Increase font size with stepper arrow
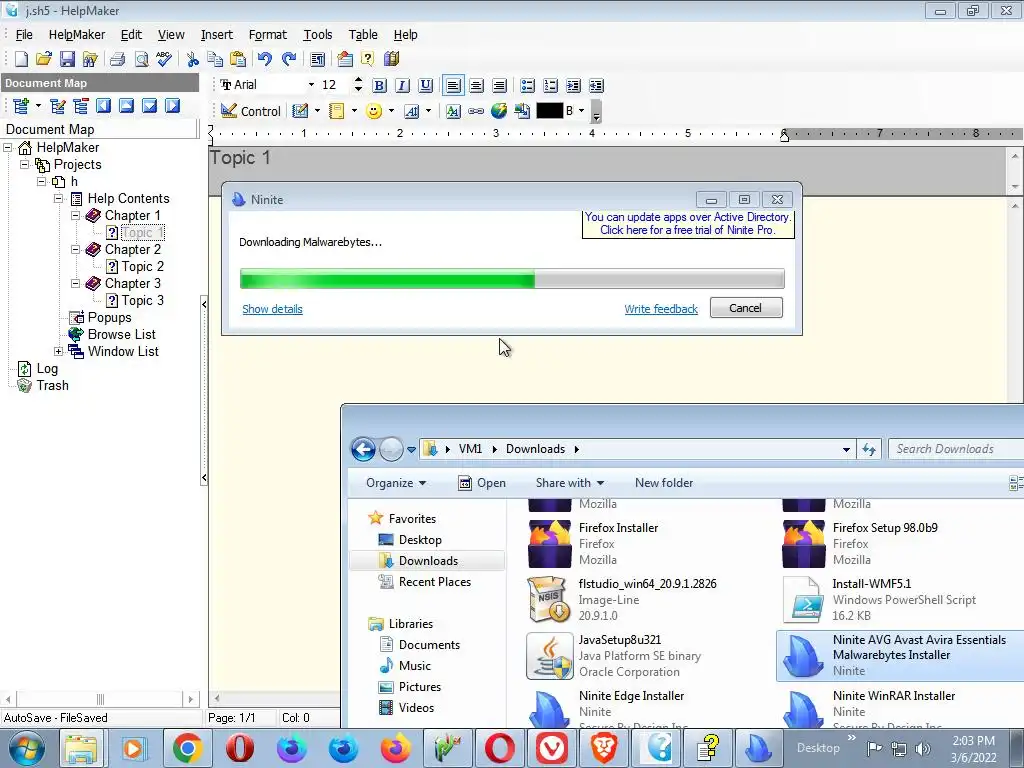The height and width of the screenshot is (768, 1024). point(358,80)
